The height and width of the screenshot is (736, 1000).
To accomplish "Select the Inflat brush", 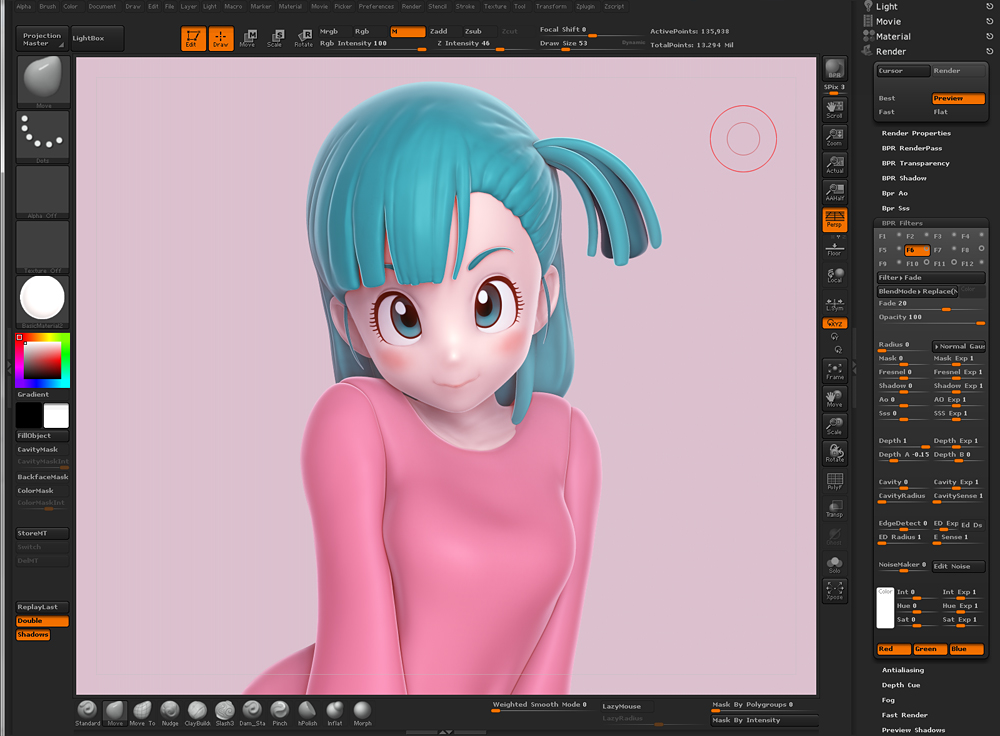I will [335, 713].
